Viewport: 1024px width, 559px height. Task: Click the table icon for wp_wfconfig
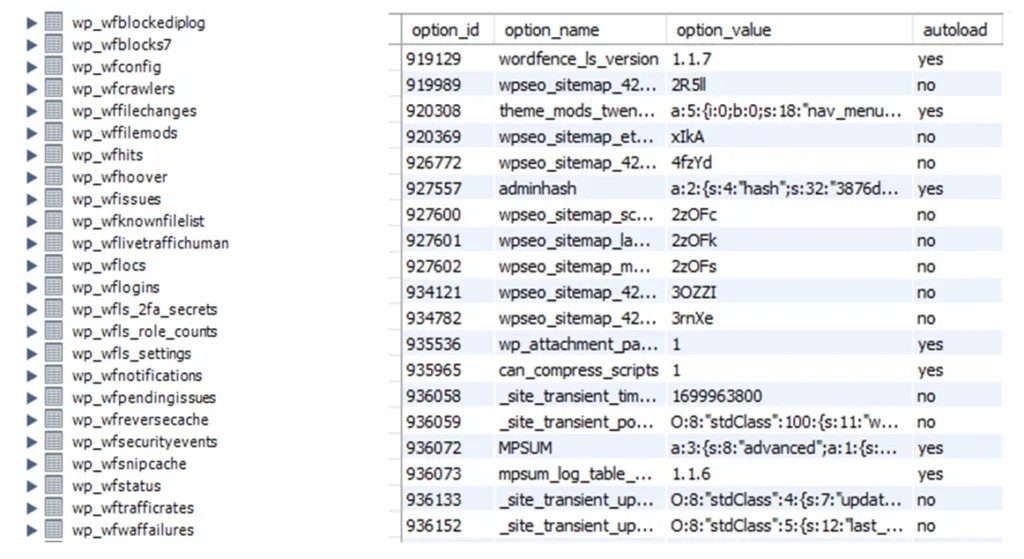[x=54, y=67]
